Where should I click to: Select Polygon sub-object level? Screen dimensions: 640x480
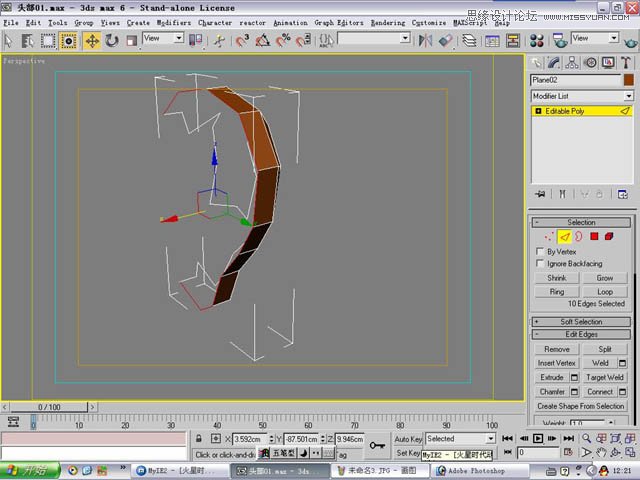tap(594, 236)
